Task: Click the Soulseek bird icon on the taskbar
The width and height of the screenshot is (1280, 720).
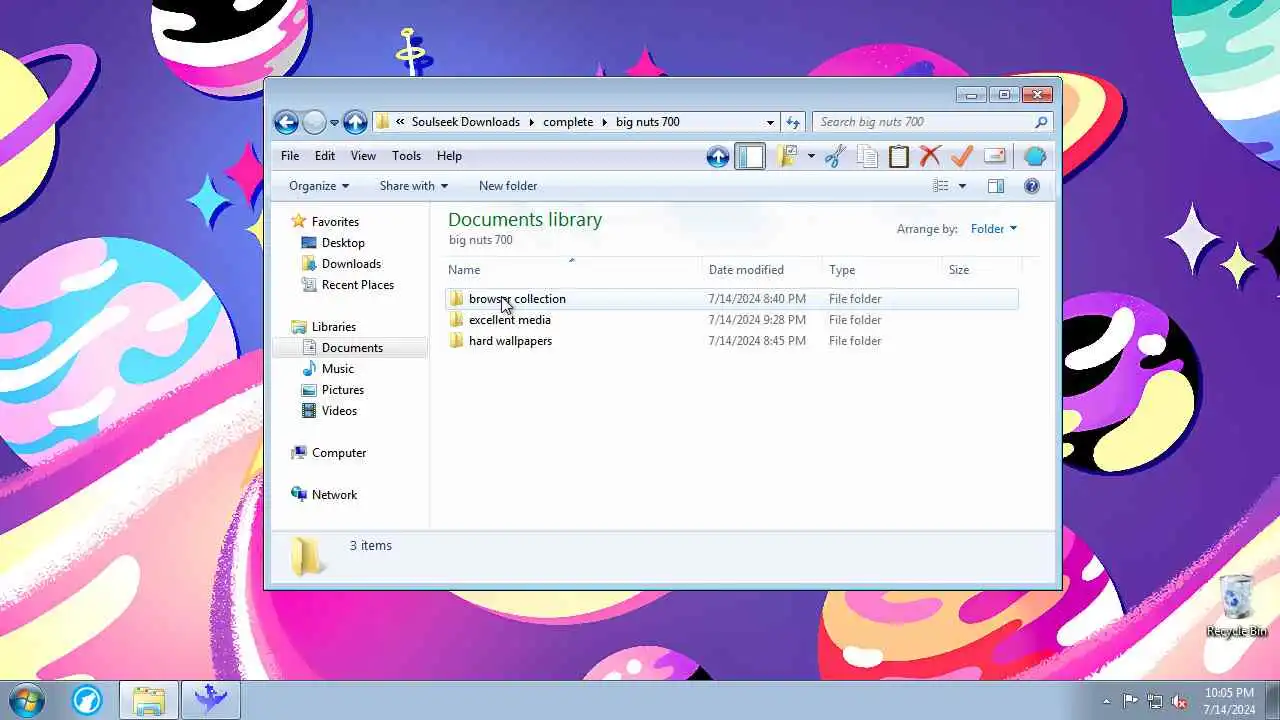Action: click(211, 700)
